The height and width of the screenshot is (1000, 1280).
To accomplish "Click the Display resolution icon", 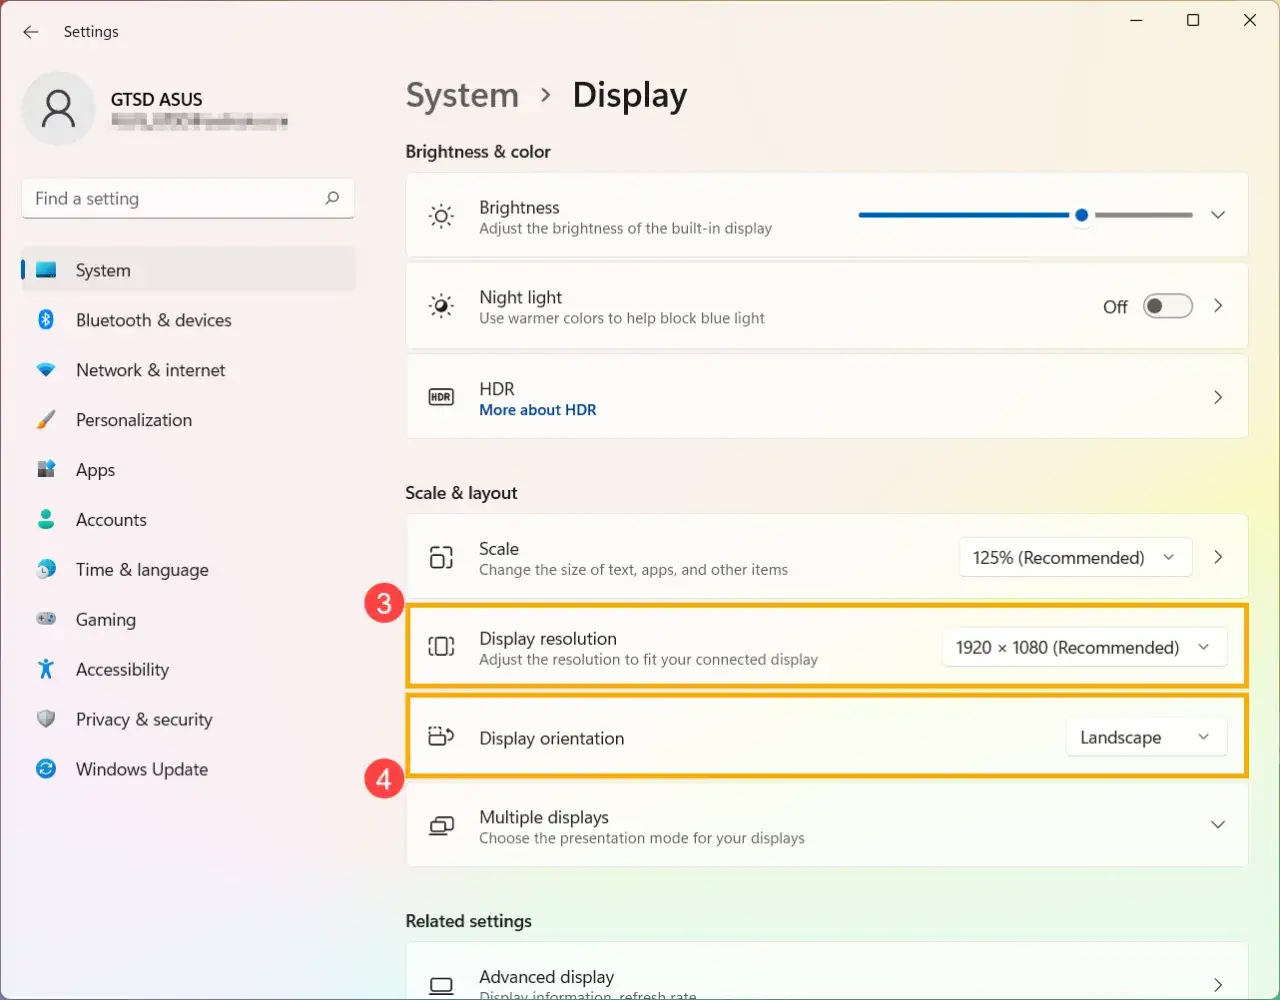I will pos(441,647).
